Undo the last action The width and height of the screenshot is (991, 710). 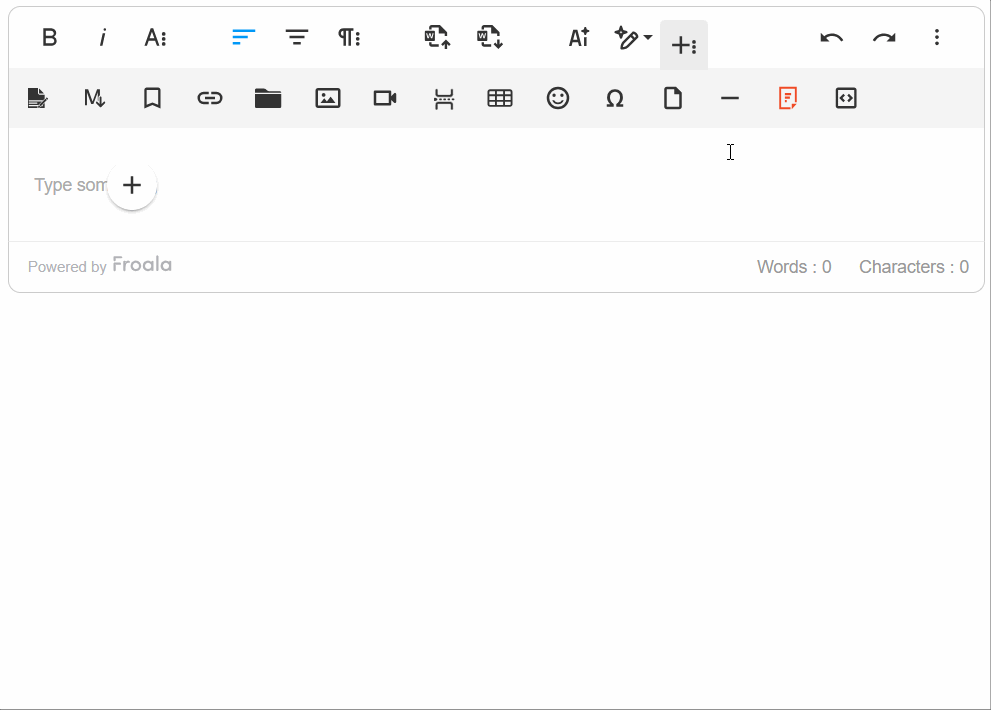831,38
